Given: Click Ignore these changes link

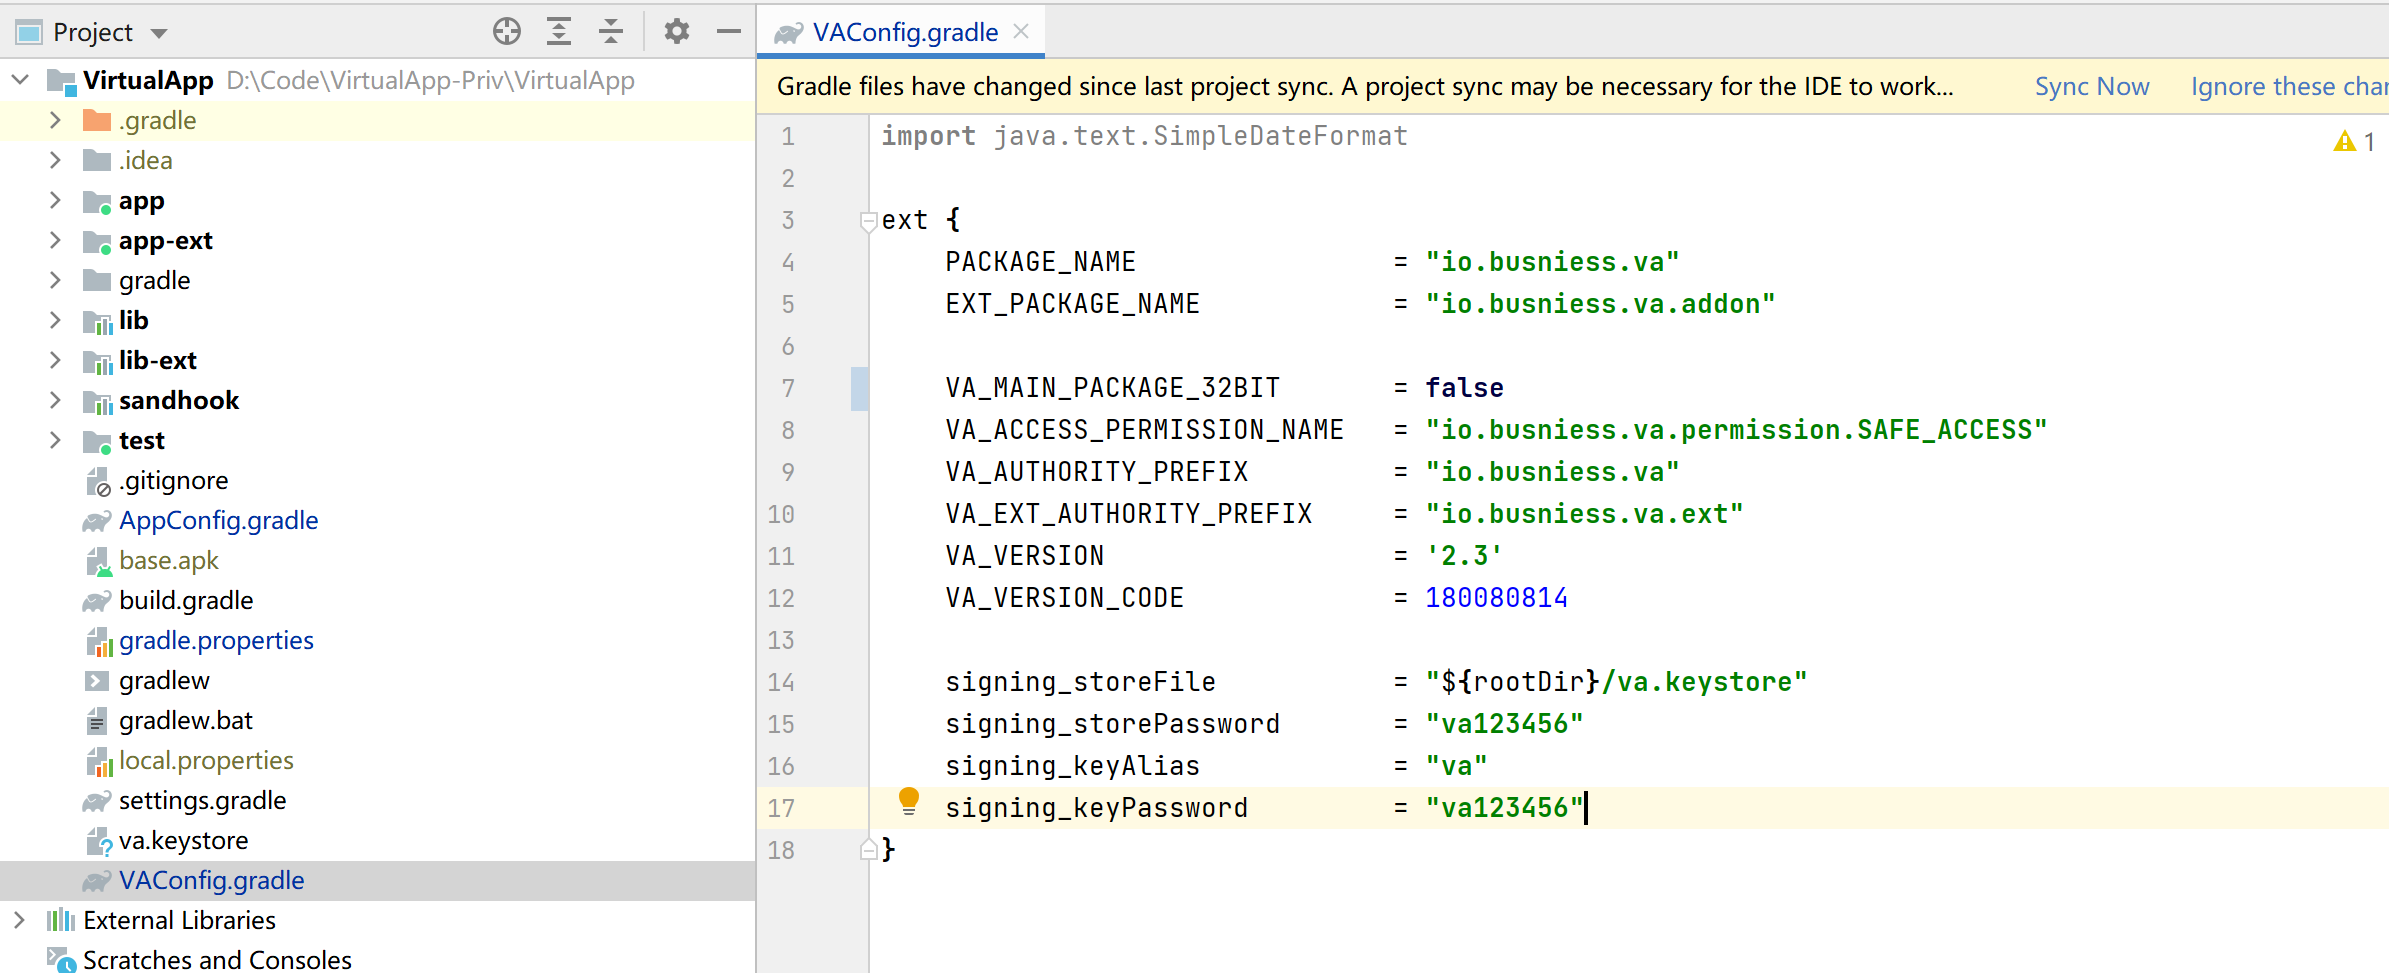Looking at the screenshot, I should [x=2290, y=85].
